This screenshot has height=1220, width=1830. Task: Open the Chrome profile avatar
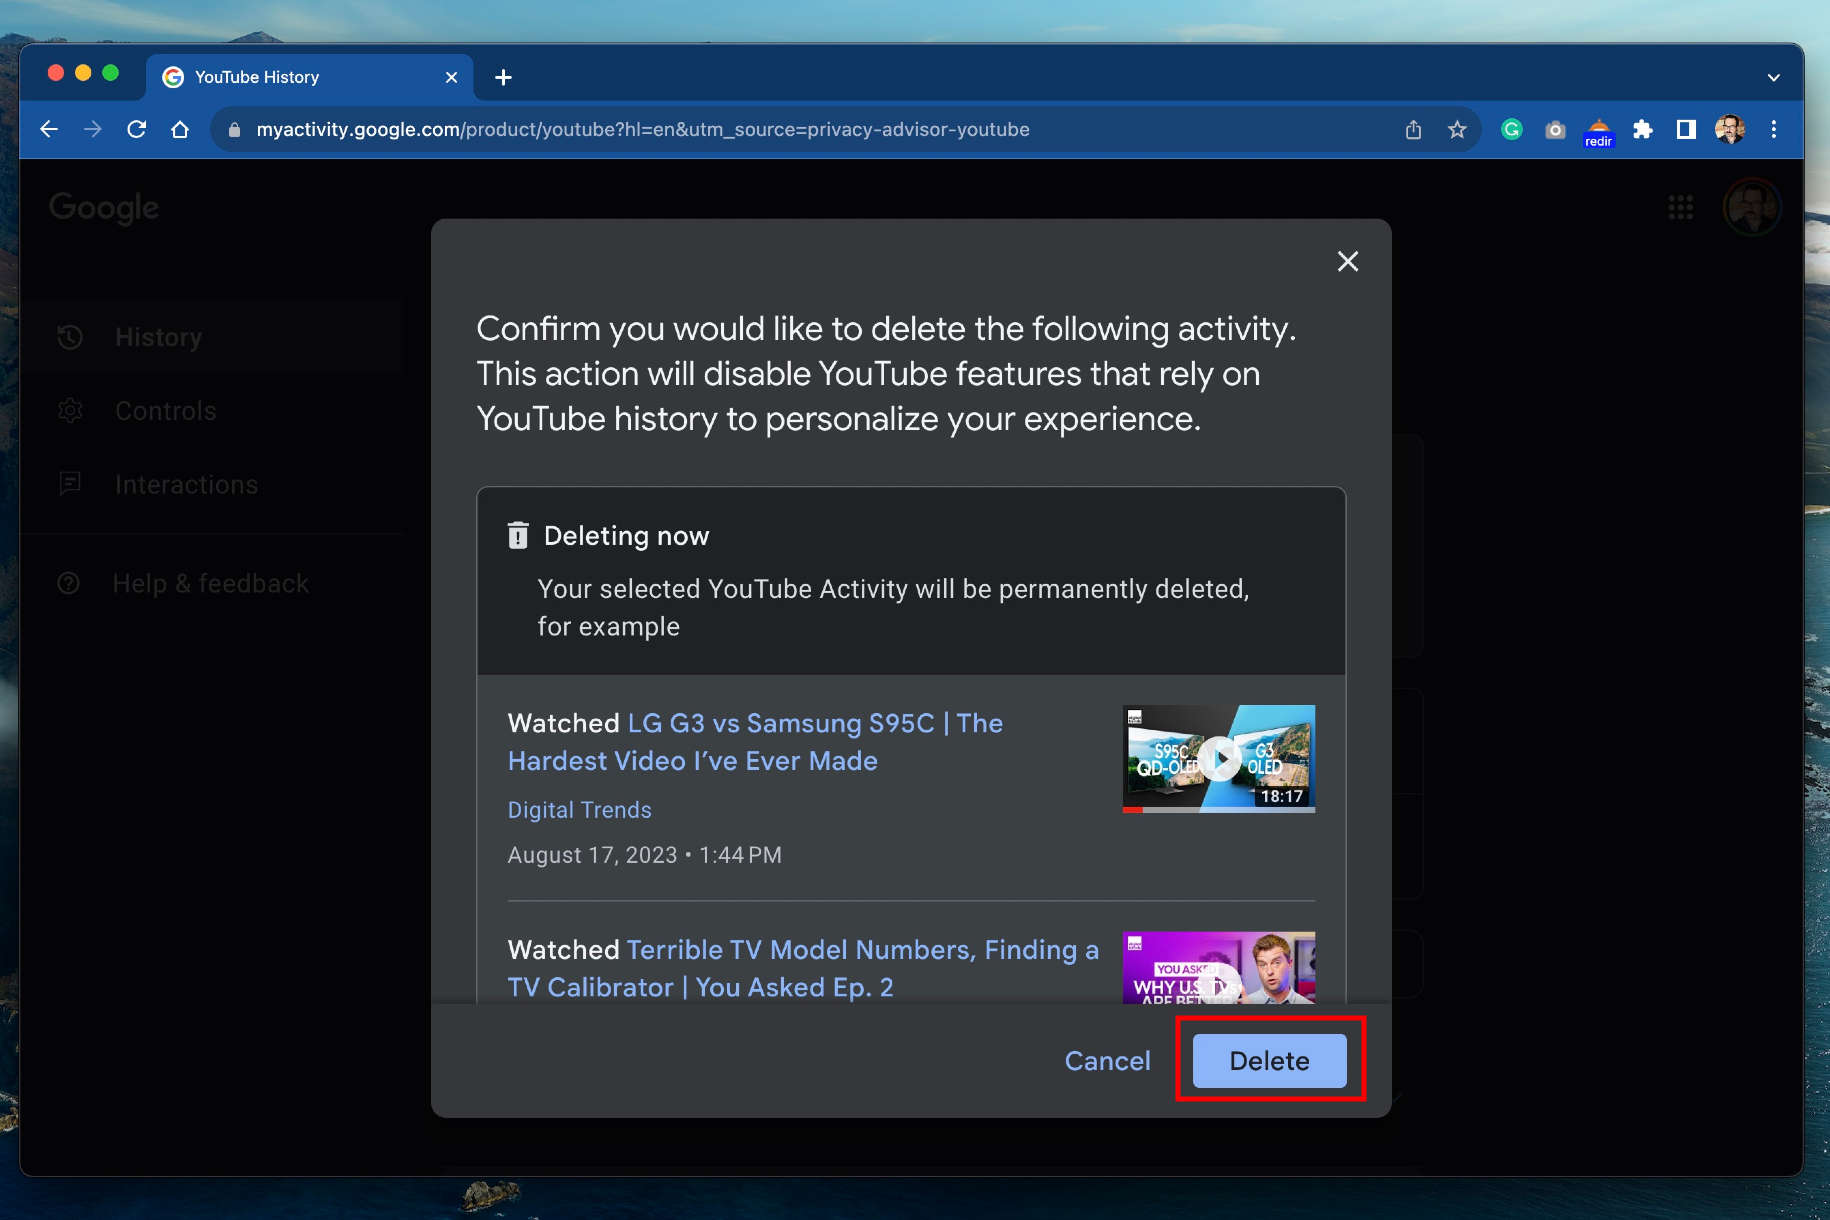click(x=1730, y=129)
